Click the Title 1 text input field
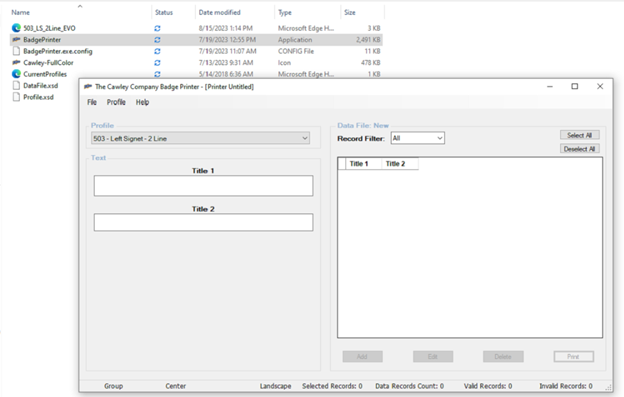The width and height of the screenshot is (624, 397). (x=203, y=186)
